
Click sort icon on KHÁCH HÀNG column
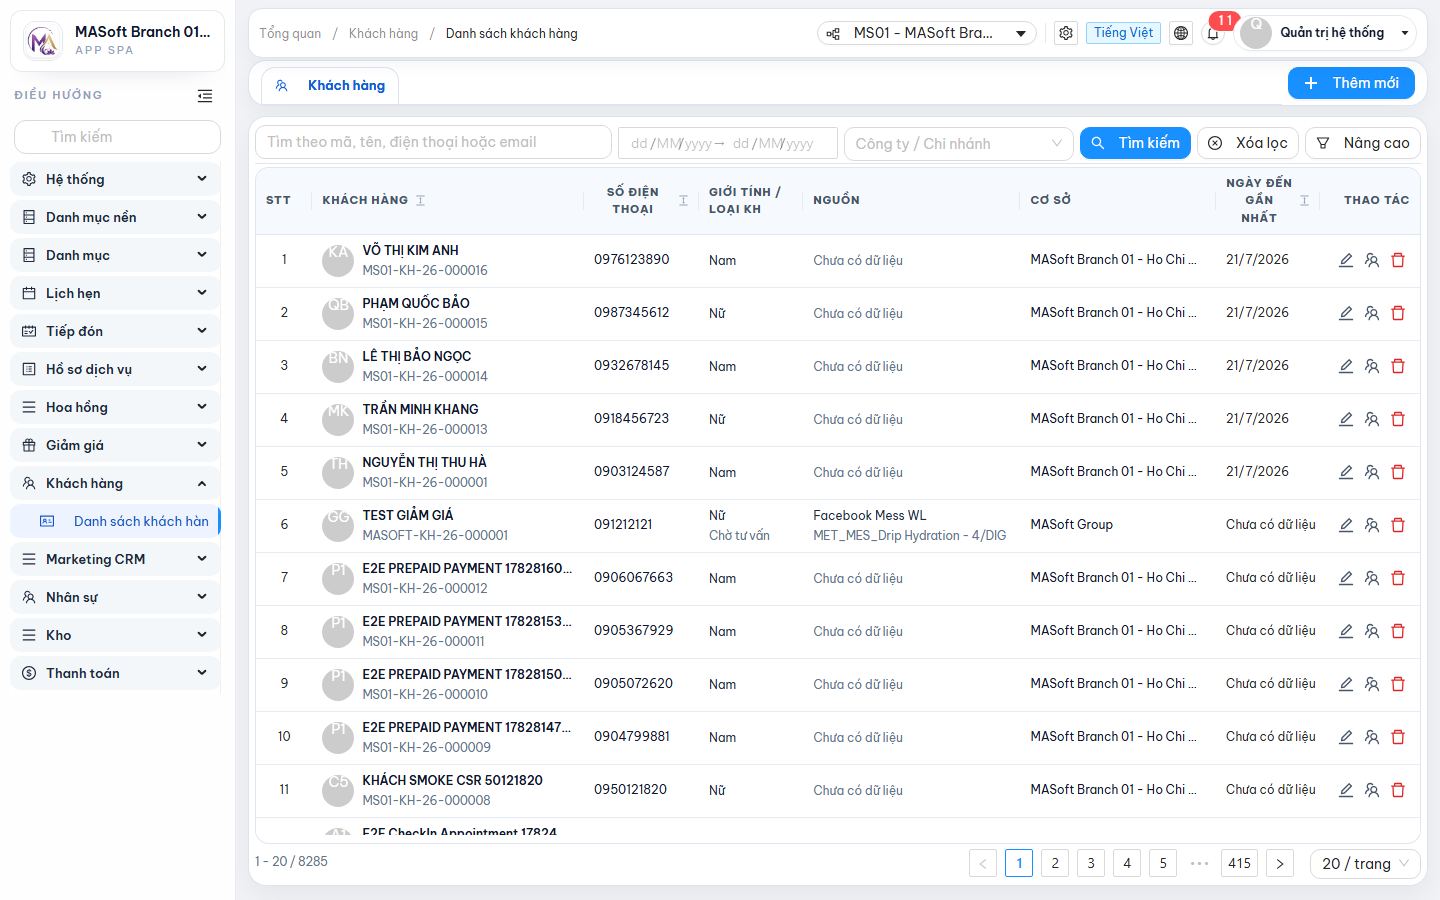tap(420, 200)
